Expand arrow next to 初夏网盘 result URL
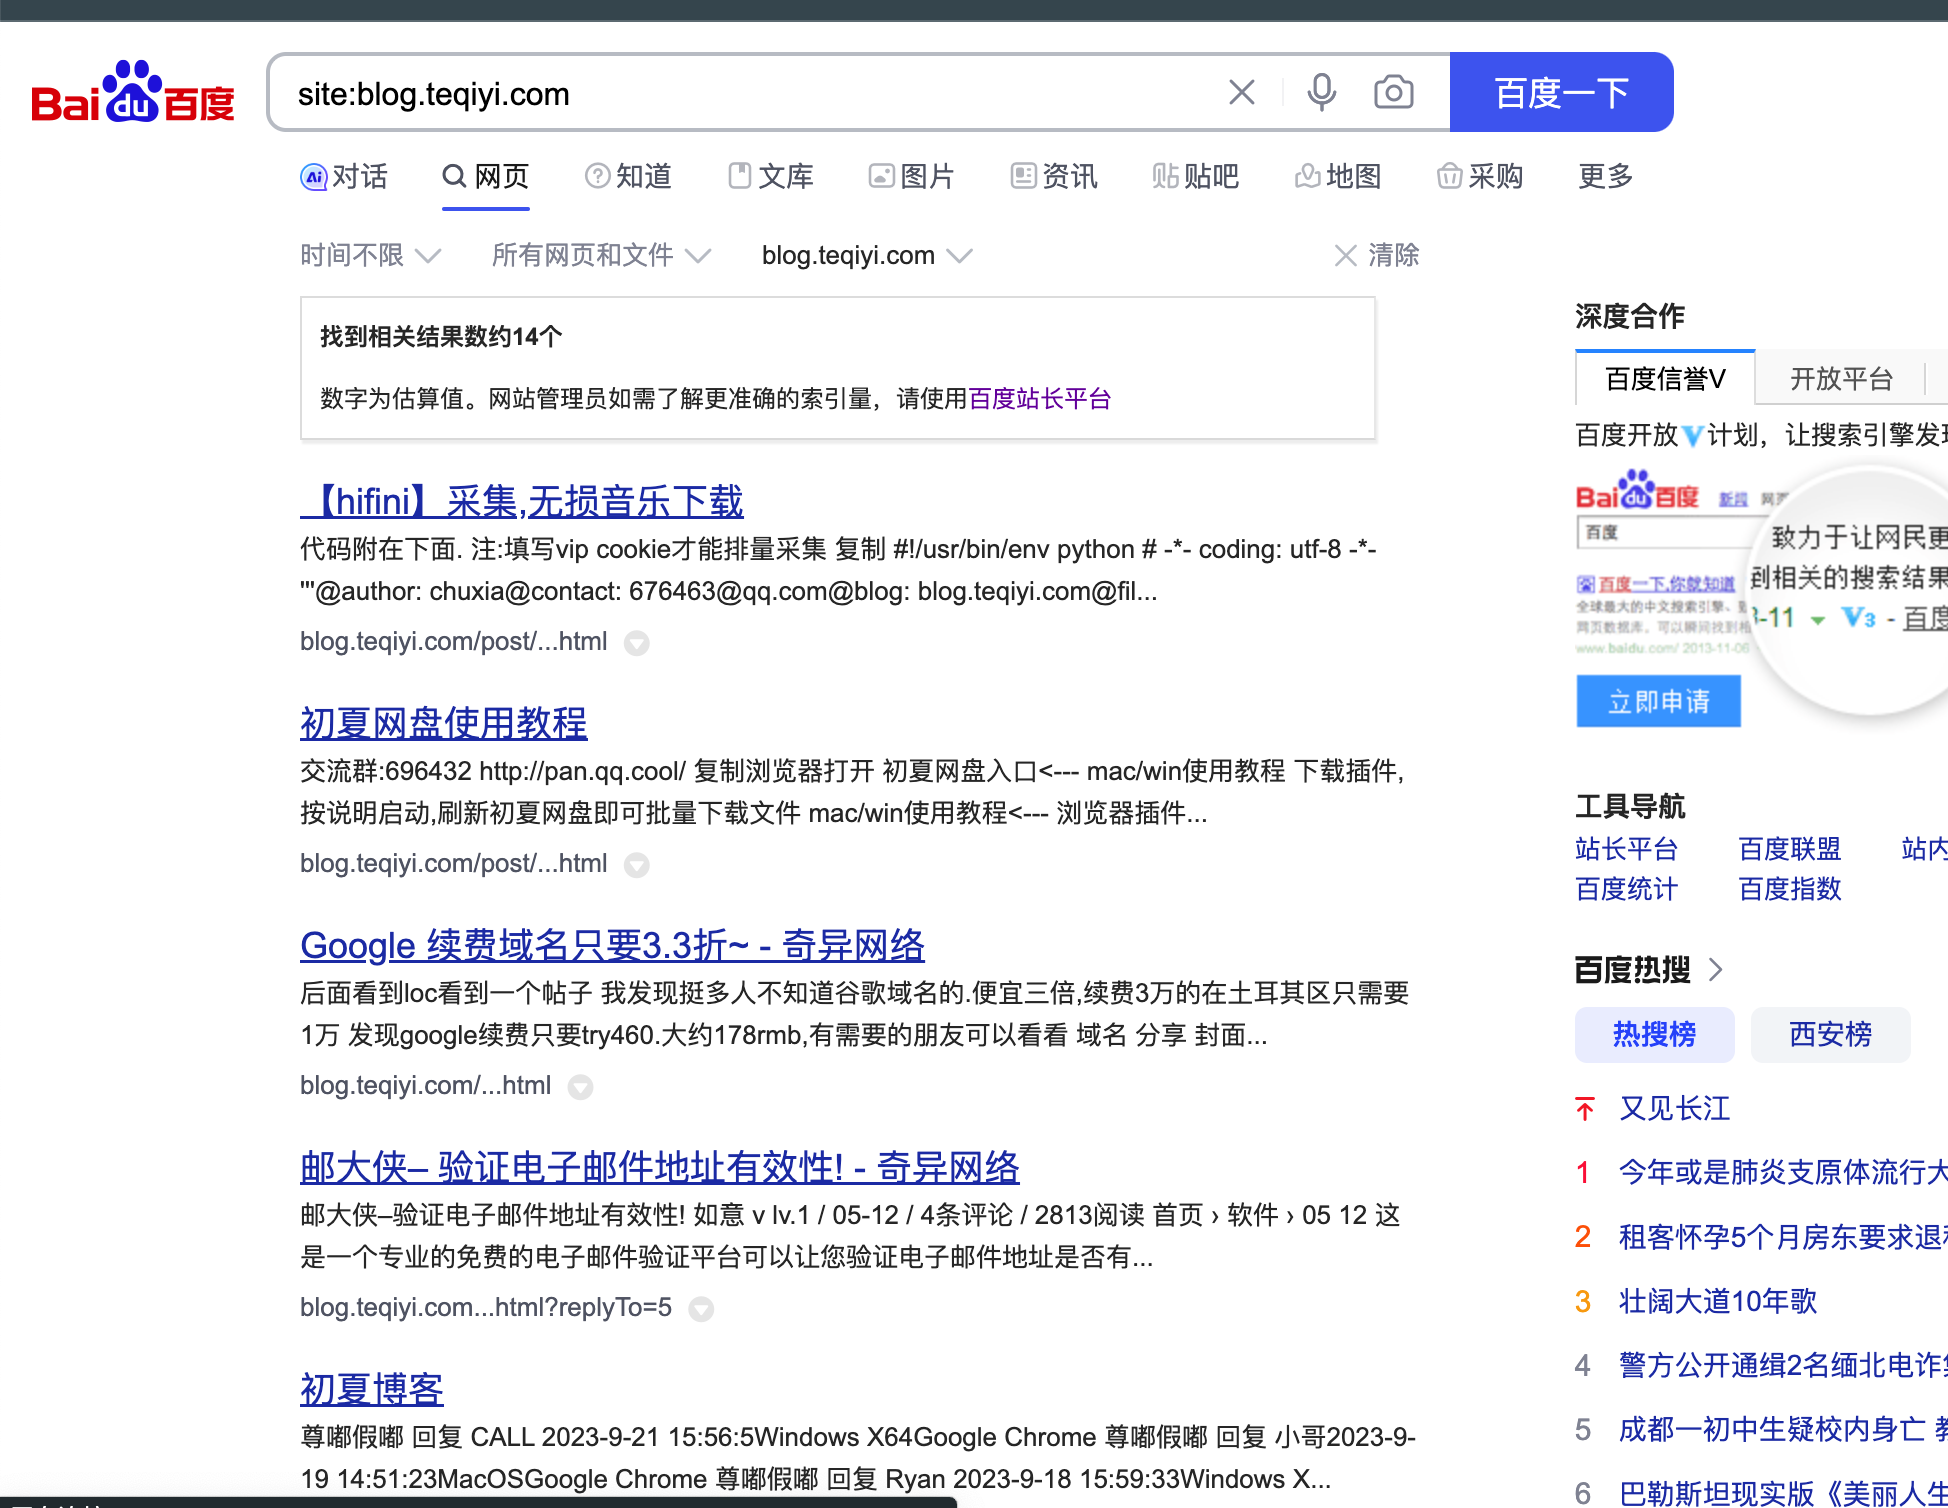The width and height of the screenshot is (1948, 1508). click(x=637, y=865)
